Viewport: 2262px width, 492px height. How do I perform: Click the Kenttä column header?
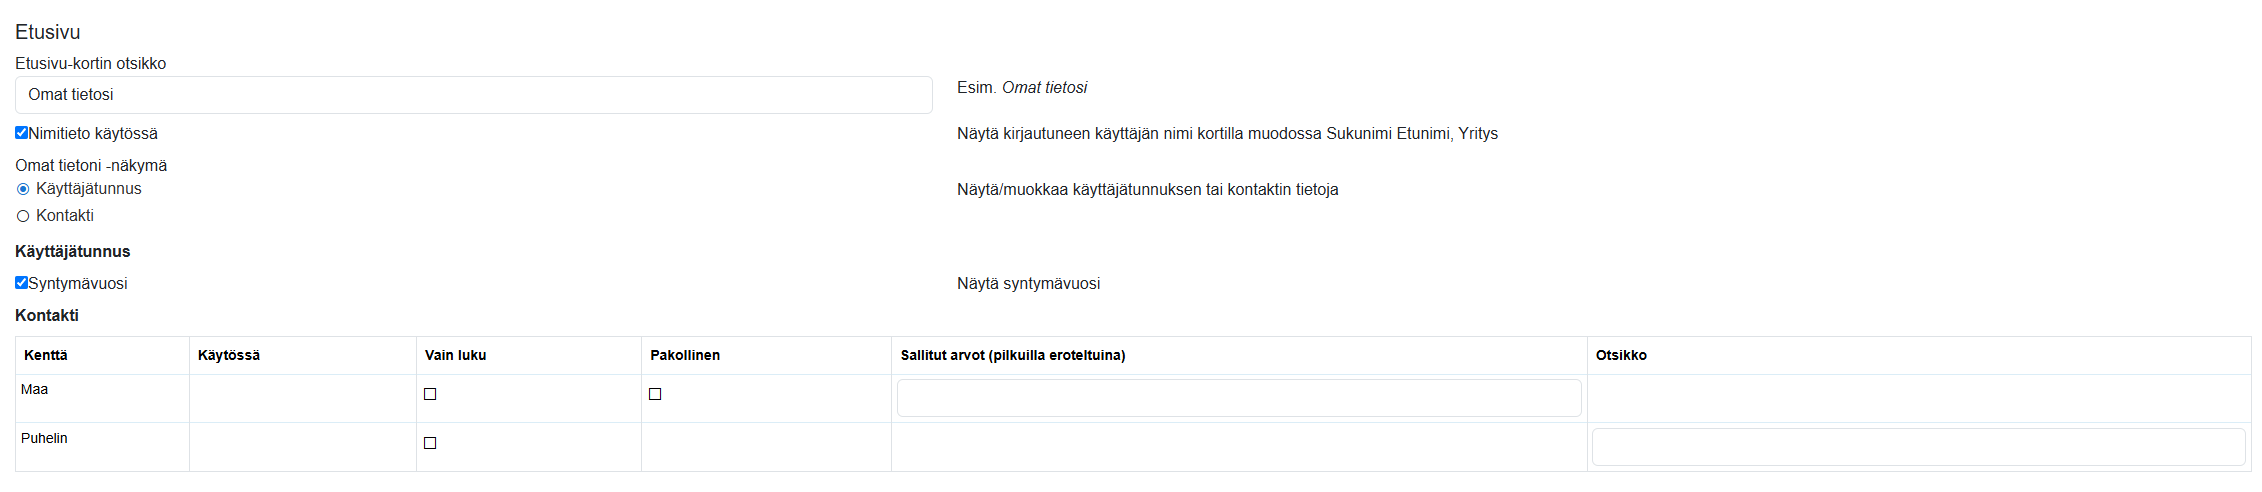click(46, 355)
